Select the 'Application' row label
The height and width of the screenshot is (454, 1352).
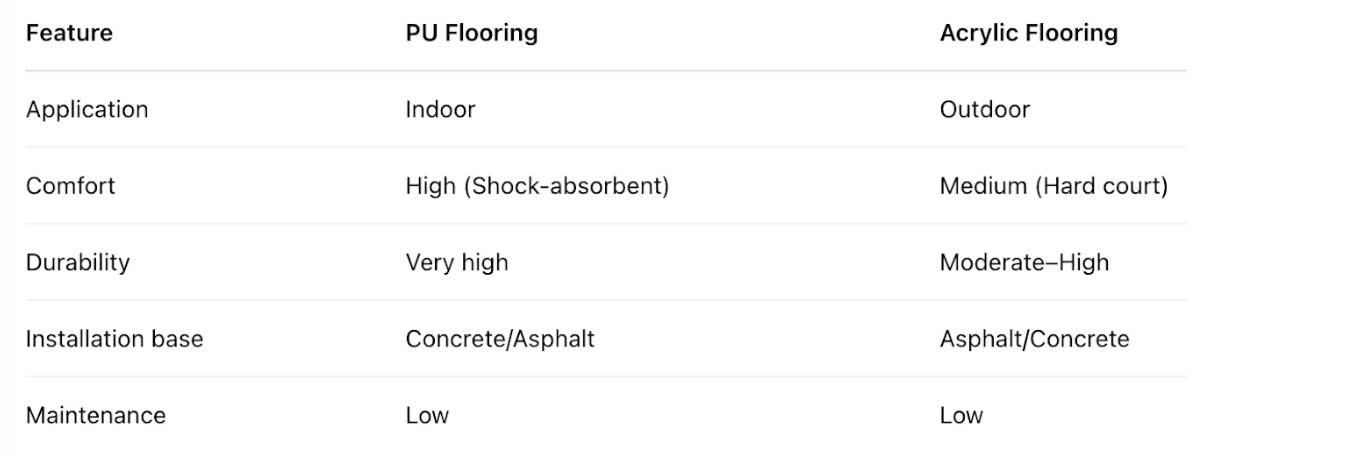click(87, 110)
